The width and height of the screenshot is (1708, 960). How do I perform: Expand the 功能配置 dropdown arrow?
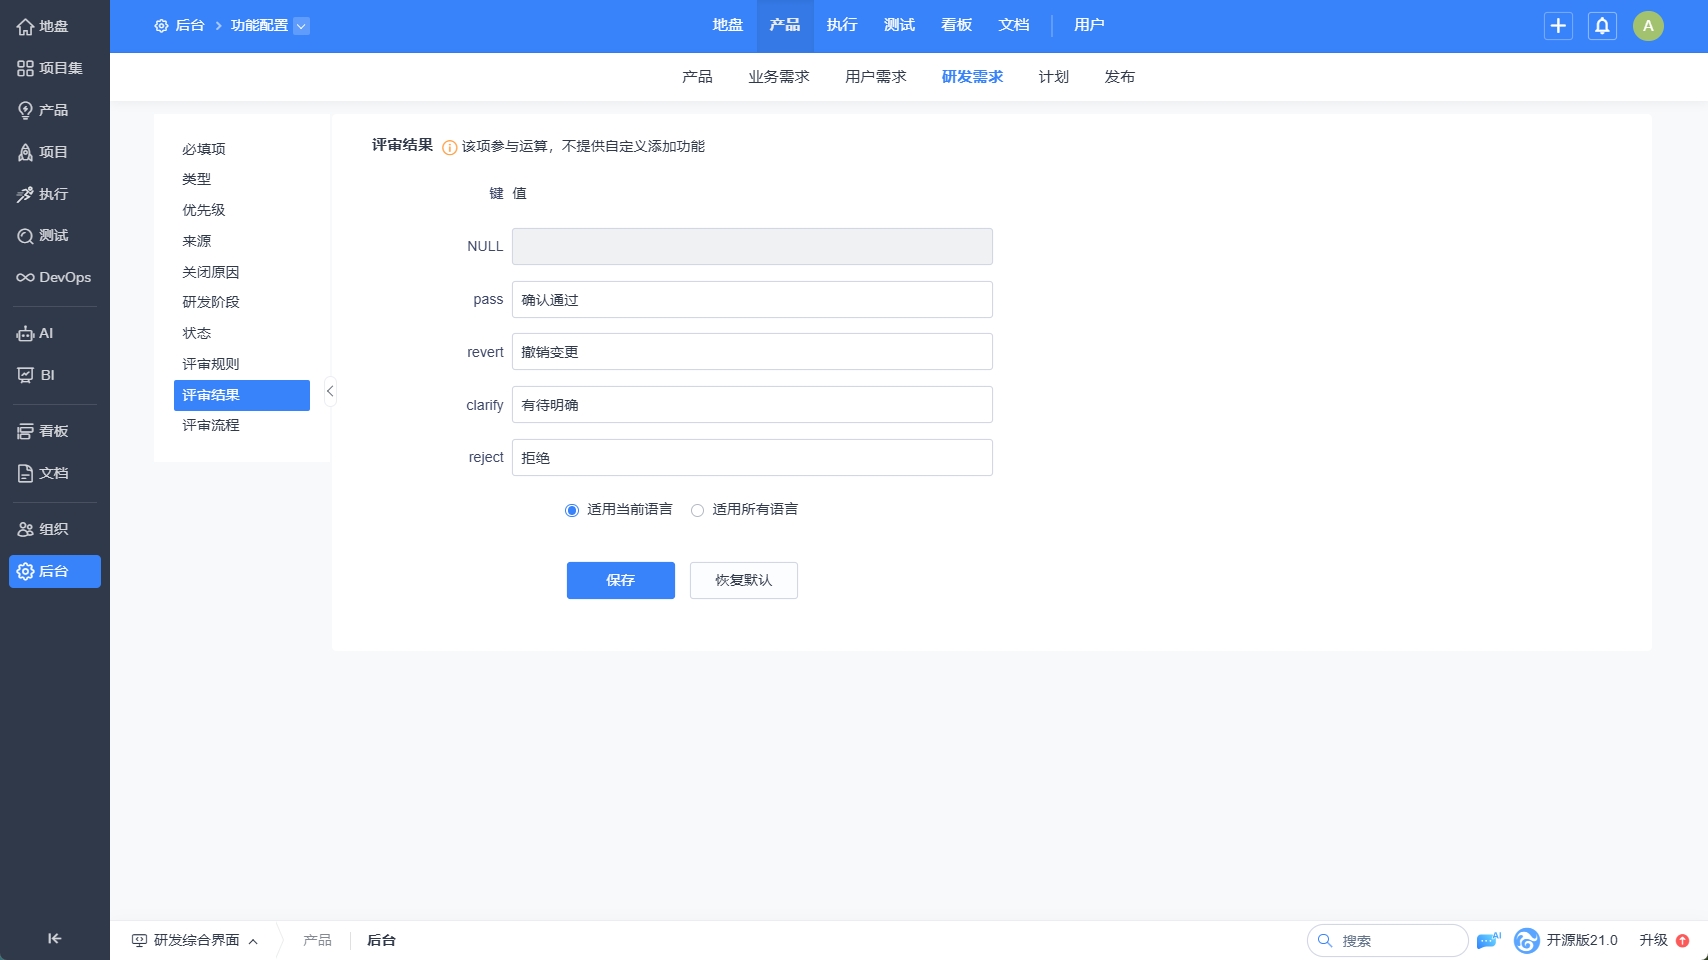point(301,26)
